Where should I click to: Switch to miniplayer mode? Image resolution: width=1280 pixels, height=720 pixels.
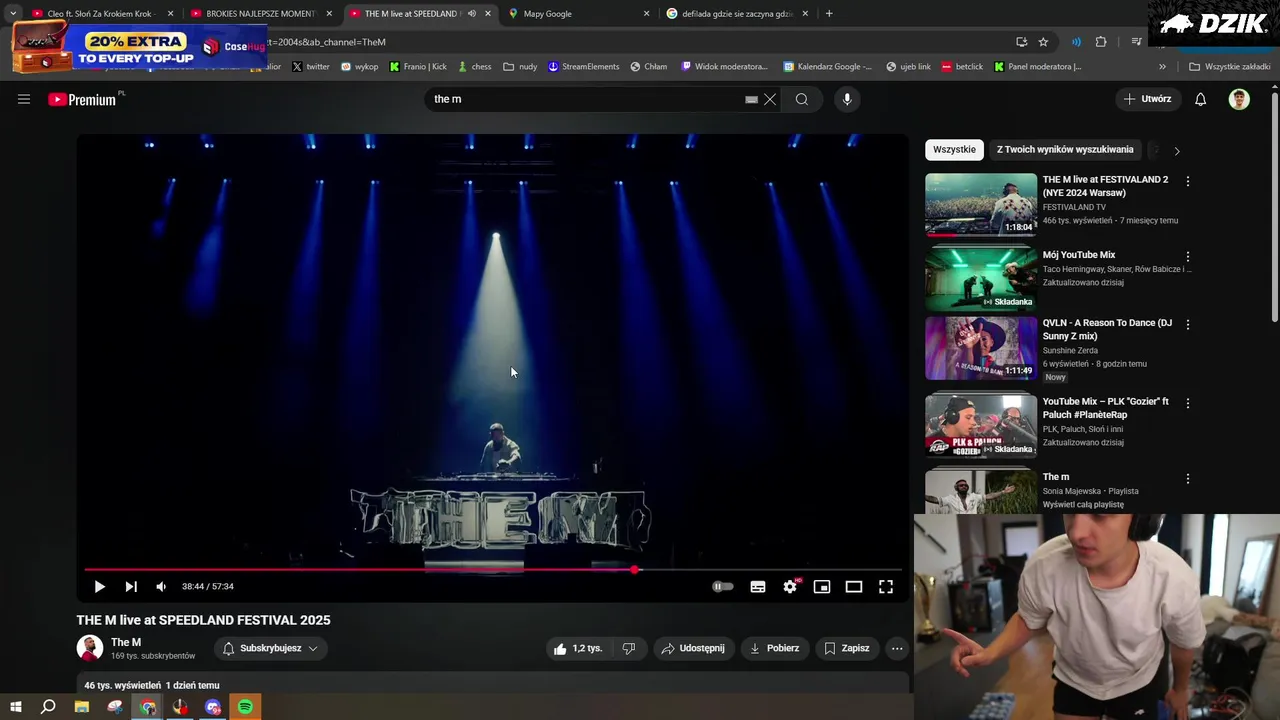point(822,587)
